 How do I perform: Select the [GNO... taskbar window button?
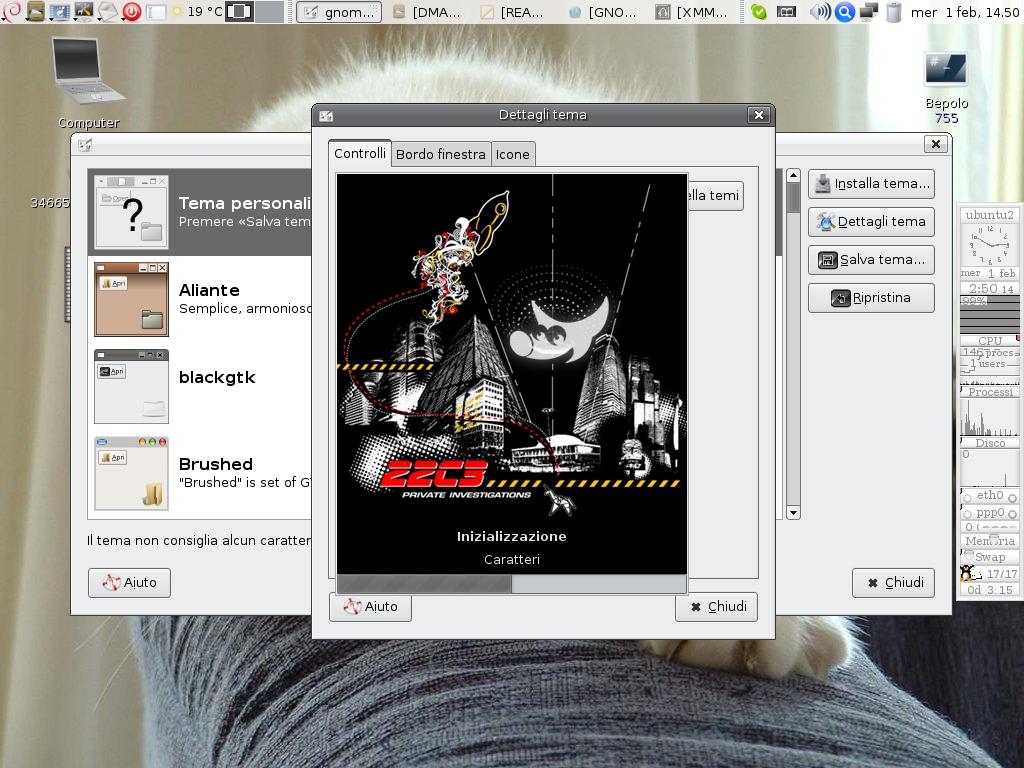[601, 12]
